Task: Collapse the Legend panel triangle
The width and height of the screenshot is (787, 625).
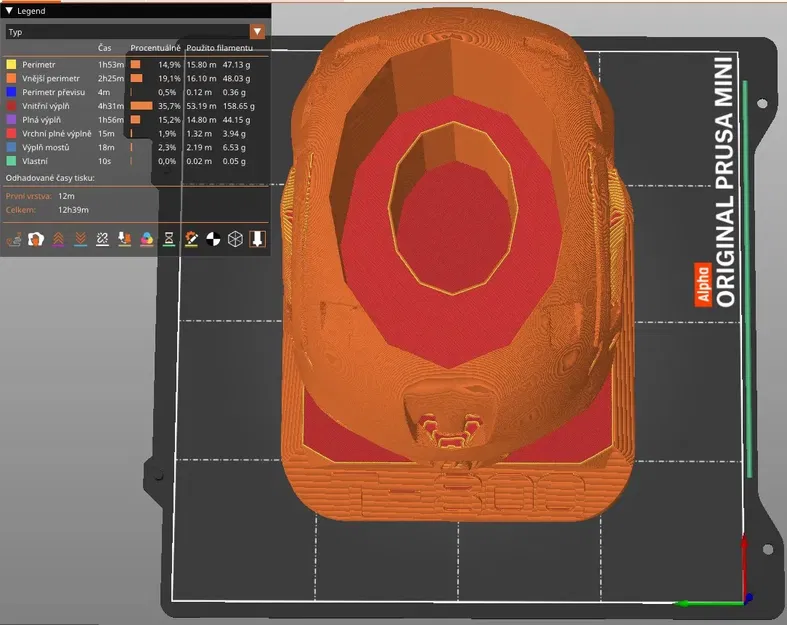Action: (9, 11)
